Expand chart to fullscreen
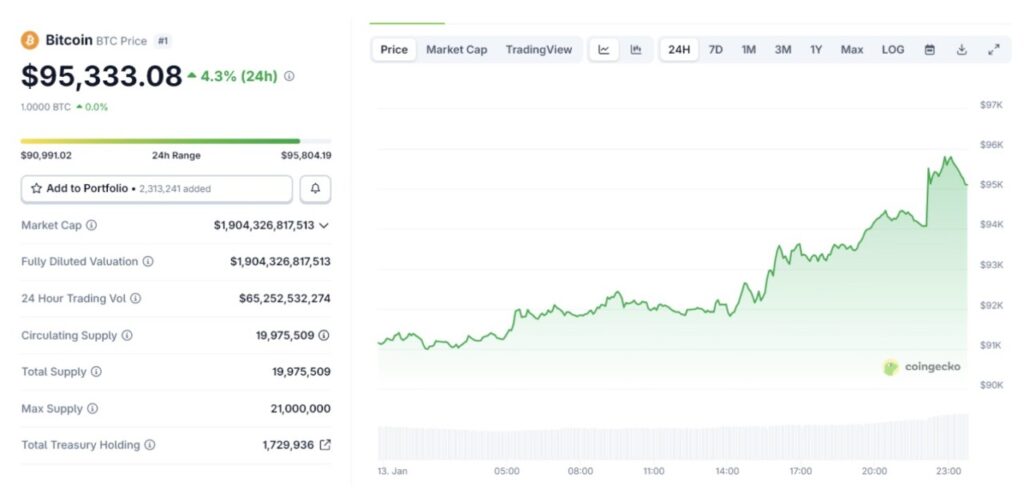Viewport: 1024px width, 494px height. tap(994, 49)
